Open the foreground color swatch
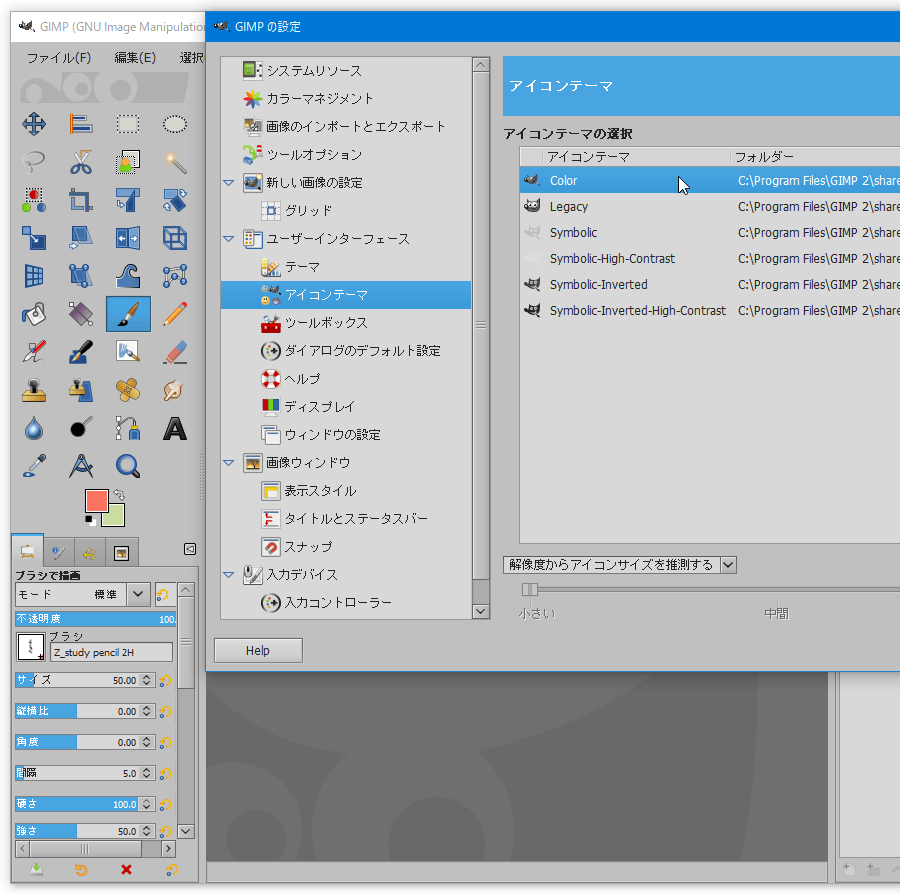 coord(96,501)
